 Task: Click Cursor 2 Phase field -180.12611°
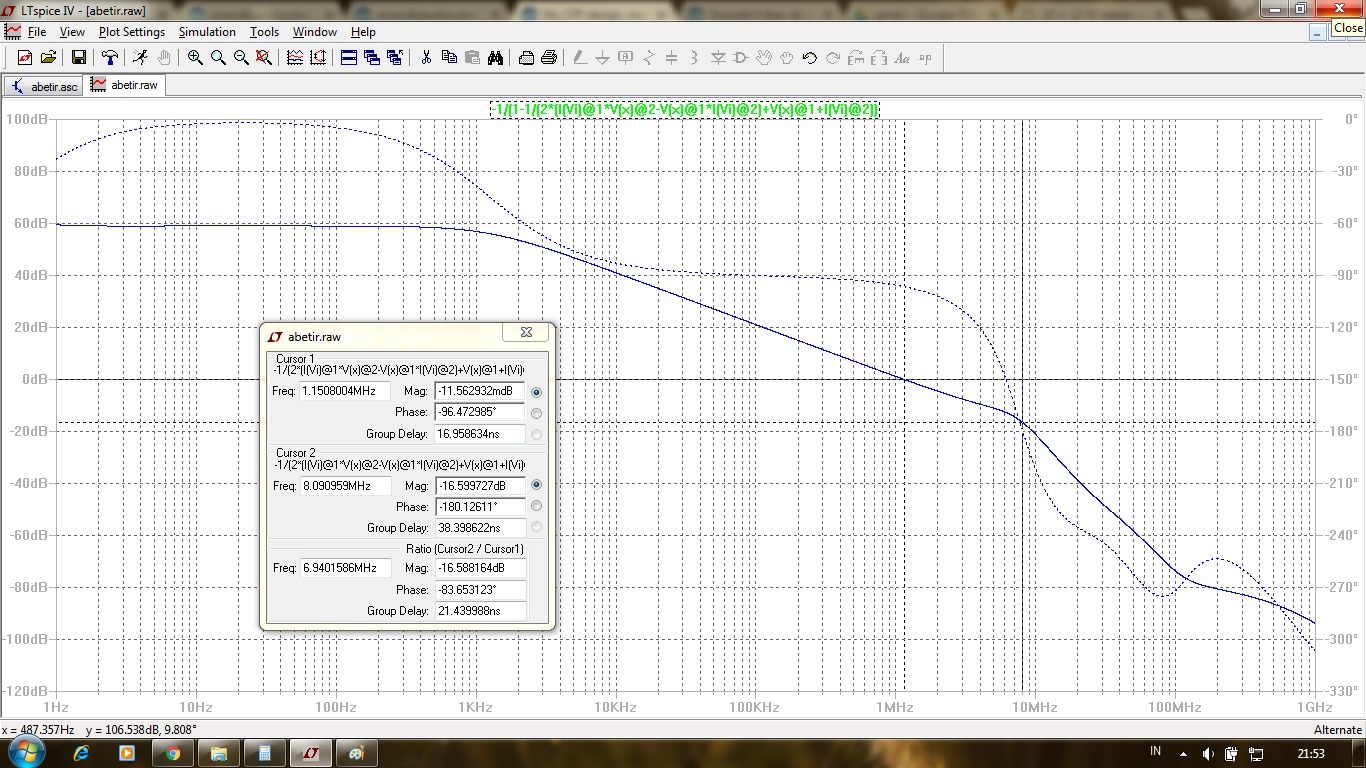tap(481, 507)
